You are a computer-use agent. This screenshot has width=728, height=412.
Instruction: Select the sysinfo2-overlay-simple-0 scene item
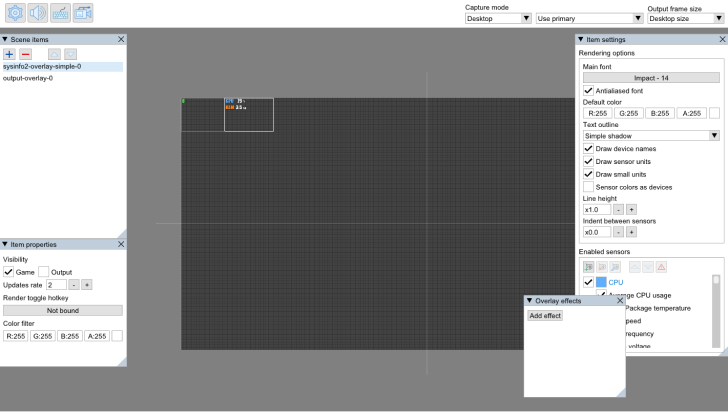42,66
